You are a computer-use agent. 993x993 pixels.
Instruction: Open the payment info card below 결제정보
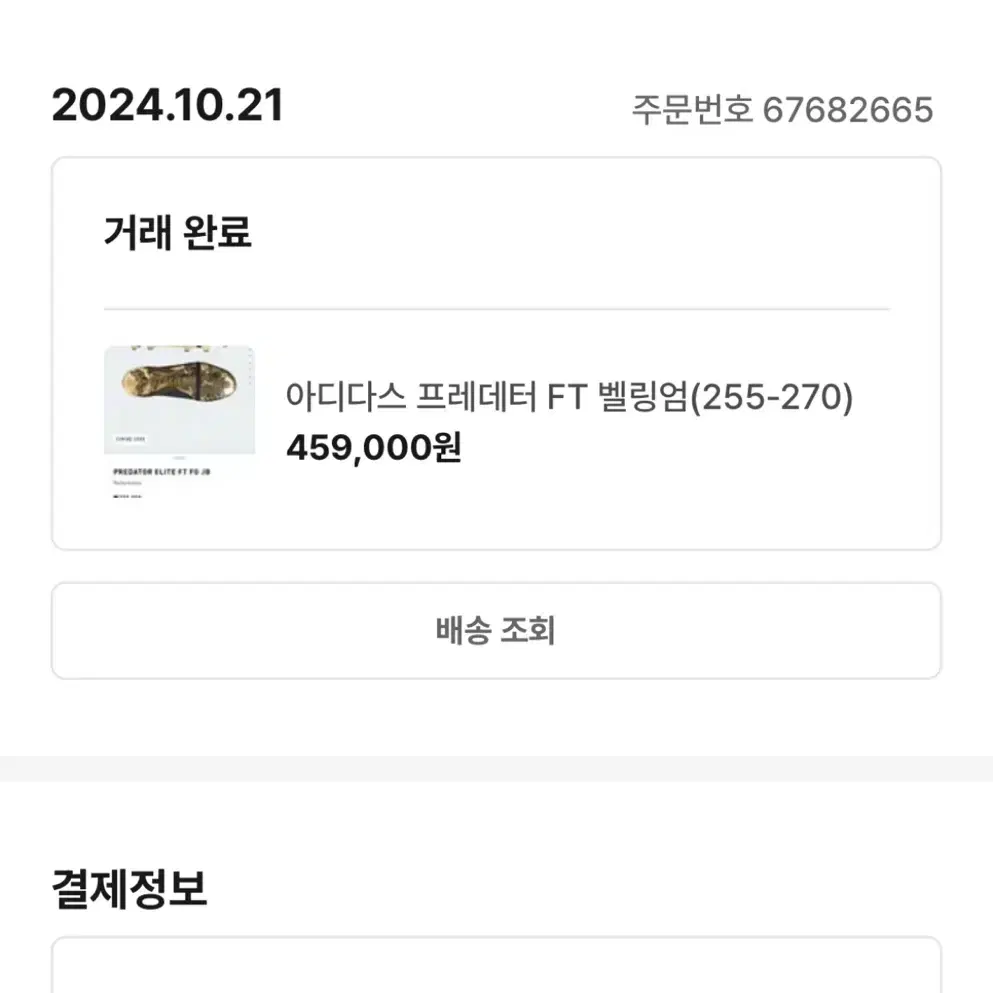[x=496, y=965]
